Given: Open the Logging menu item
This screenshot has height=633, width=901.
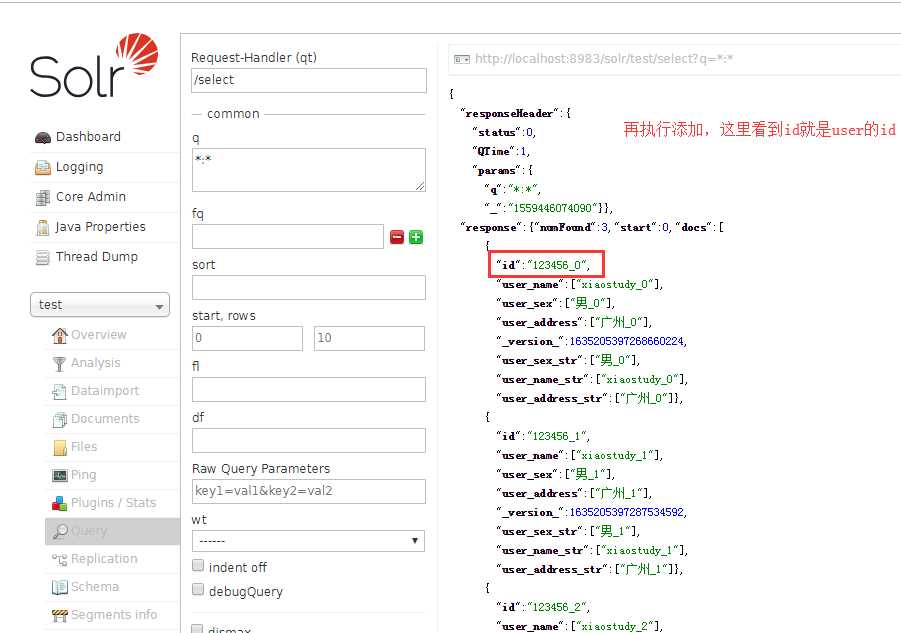Looking at the screenshot, I should (79, 167).
